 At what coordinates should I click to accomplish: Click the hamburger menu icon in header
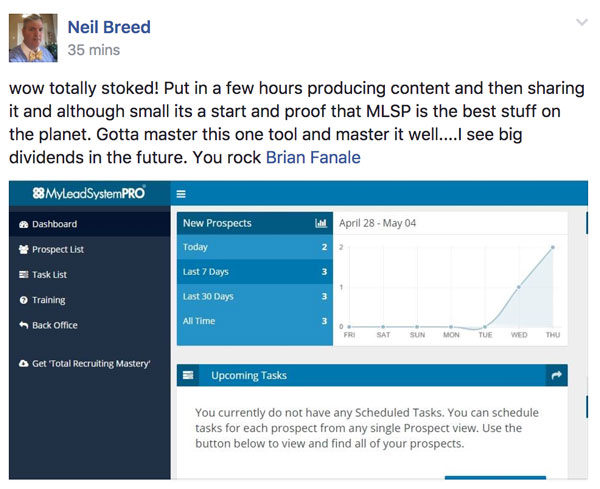coord(181,194)
